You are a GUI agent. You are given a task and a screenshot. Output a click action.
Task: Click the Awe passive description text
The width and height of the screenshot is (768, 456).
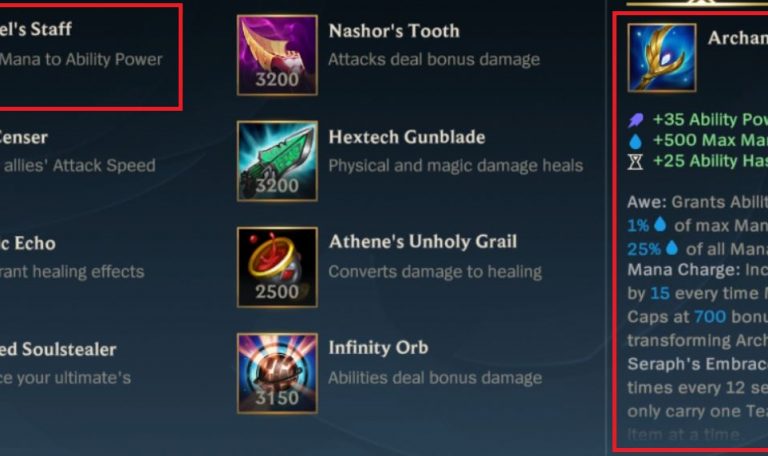(697, 225)
